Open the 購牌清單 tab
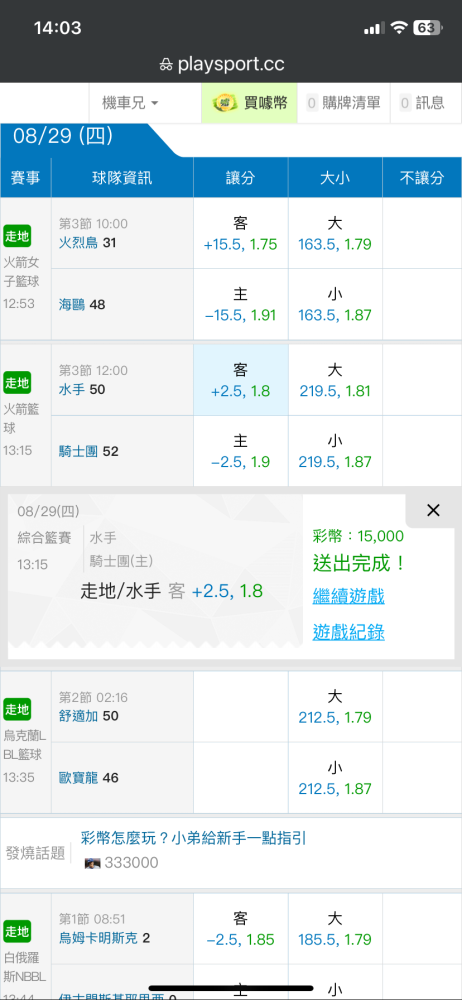Viewport: 462px width, 1000px height. pyautogui.click(x=343, y=103)
